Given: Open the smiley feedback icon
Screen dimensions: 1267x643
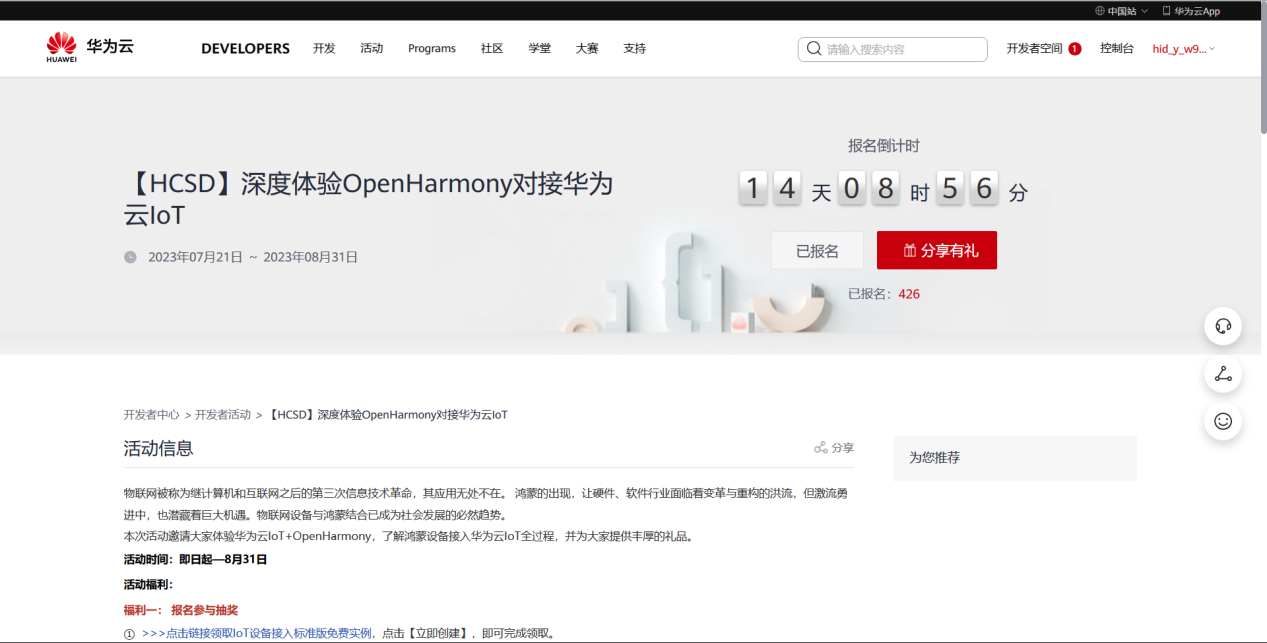Looking at the screenshot, I should coord(1222,421).
